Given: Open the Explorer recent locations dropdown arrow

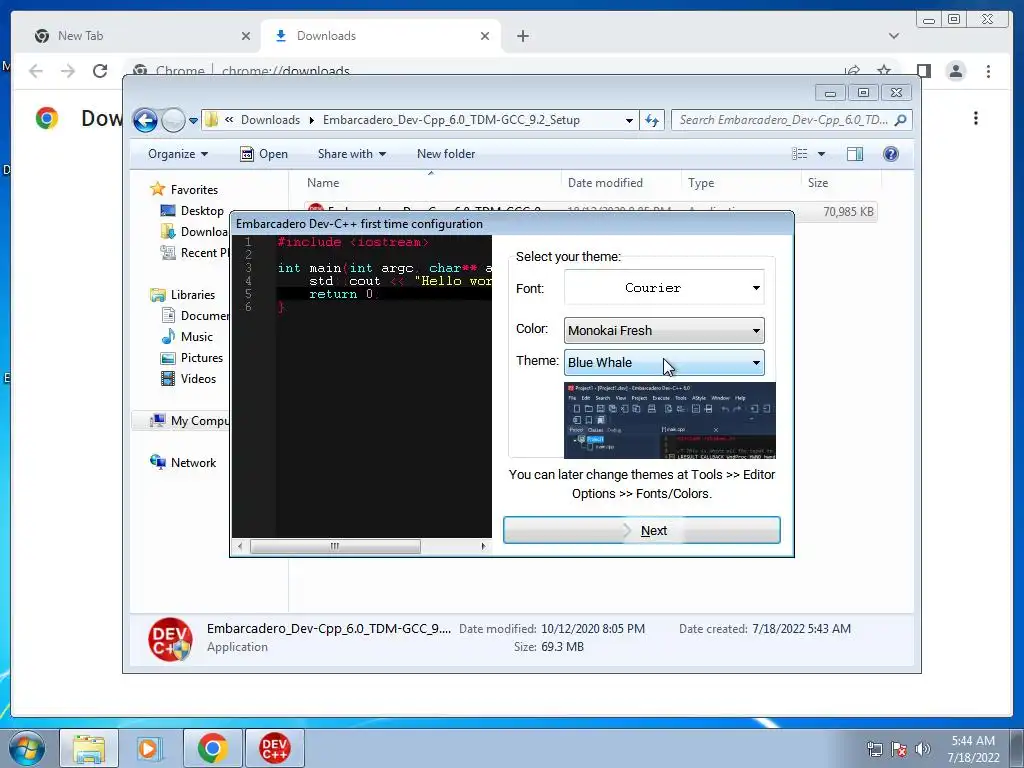Looking at the screenshot, I should [x=193, y=121].
